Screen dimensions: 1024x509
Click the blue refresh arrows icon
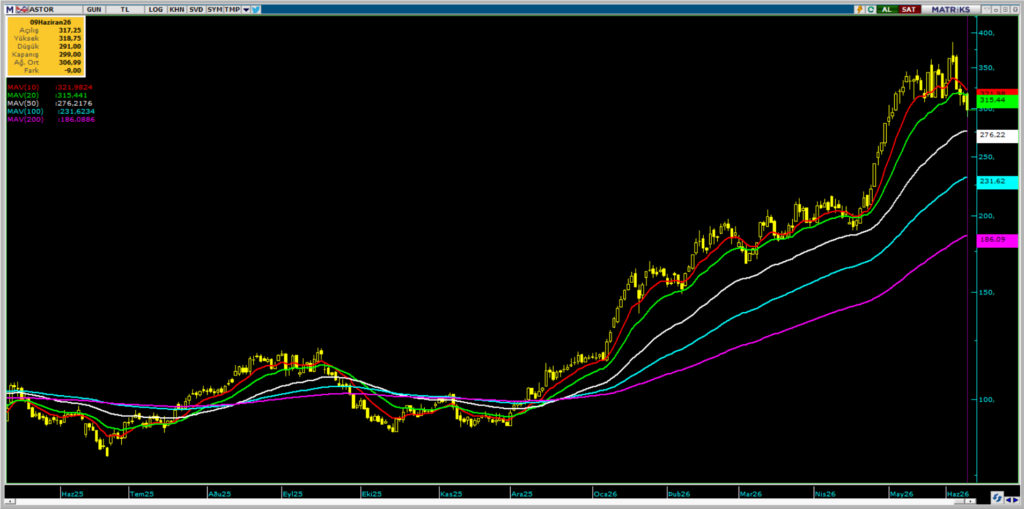pyautogui.click(x=997, y=497)
